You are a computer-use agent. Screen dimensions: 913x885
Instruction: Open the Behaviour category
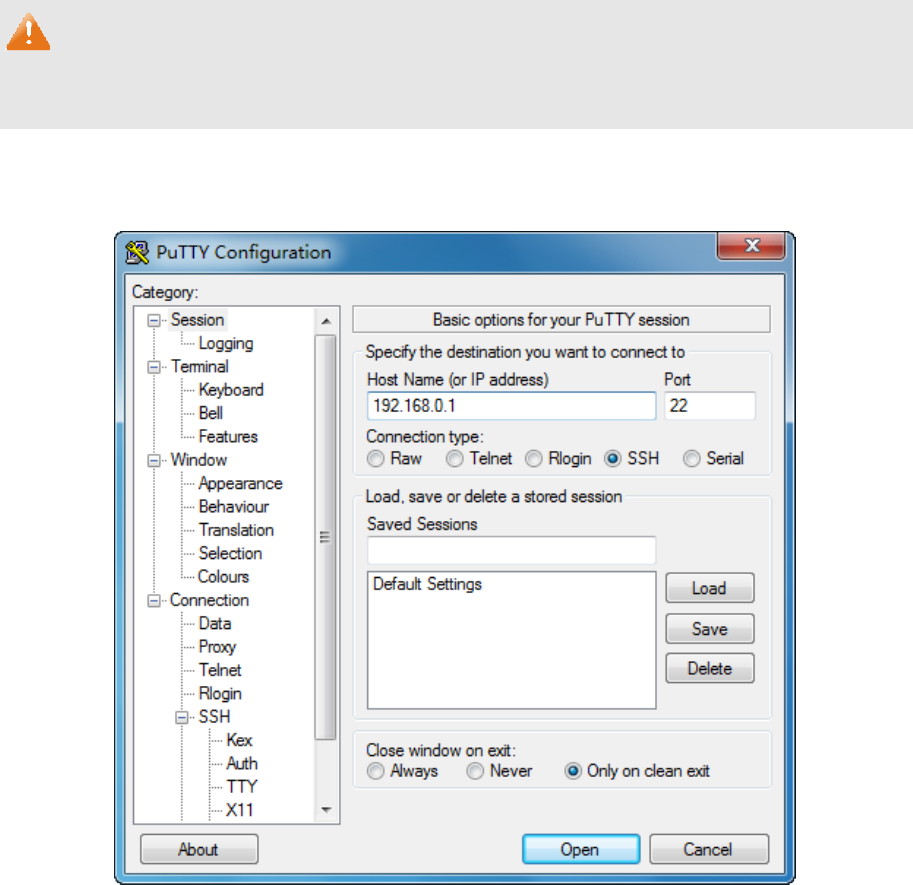point(233,507)
